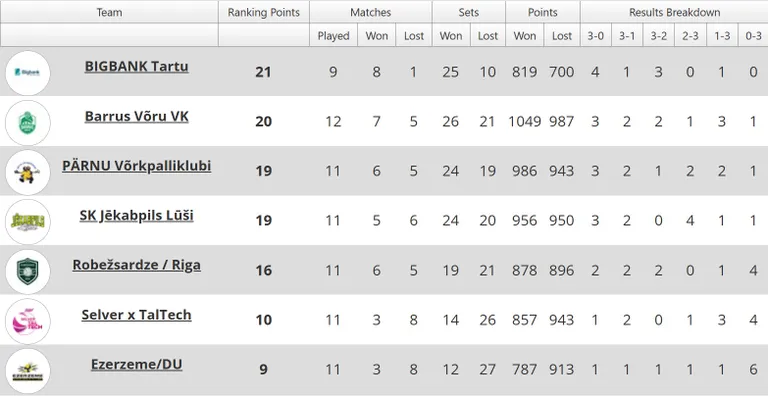
Task: Click the Barrus Võru VK green logo
Action: point(27,123)
